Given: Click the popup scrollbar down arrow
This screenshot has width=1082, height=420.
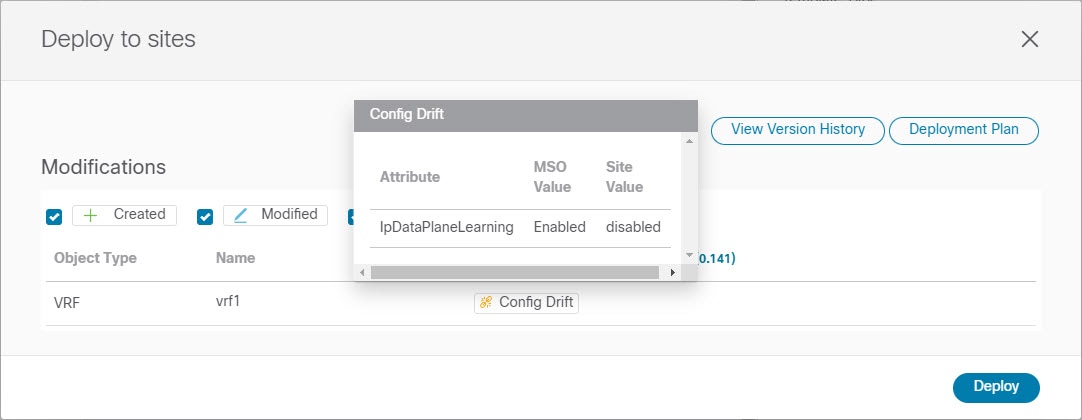Looking at the screenshot, I should click(689, 255).
